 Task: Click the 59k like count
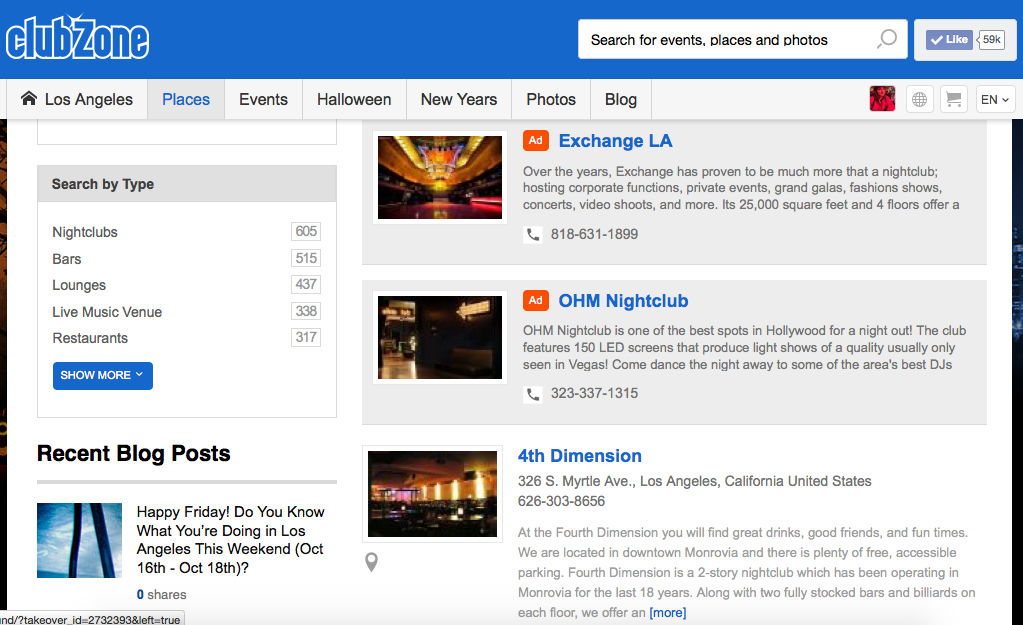(991, 40)
